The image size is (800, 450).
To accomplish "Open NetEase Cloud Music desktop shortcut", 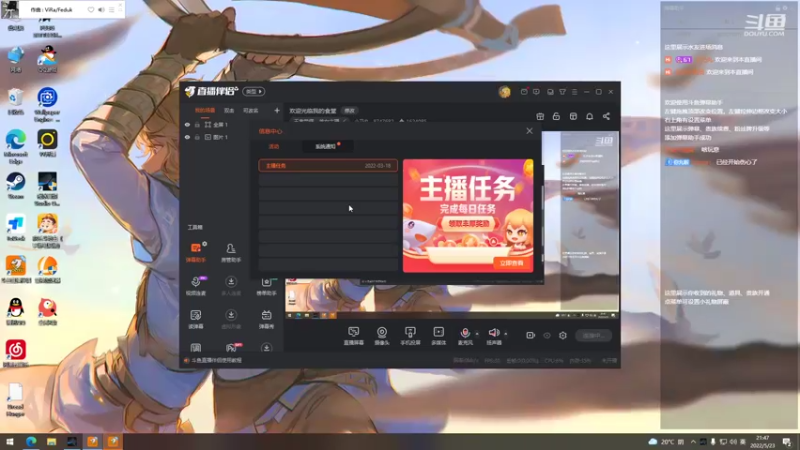I will 15,354.
